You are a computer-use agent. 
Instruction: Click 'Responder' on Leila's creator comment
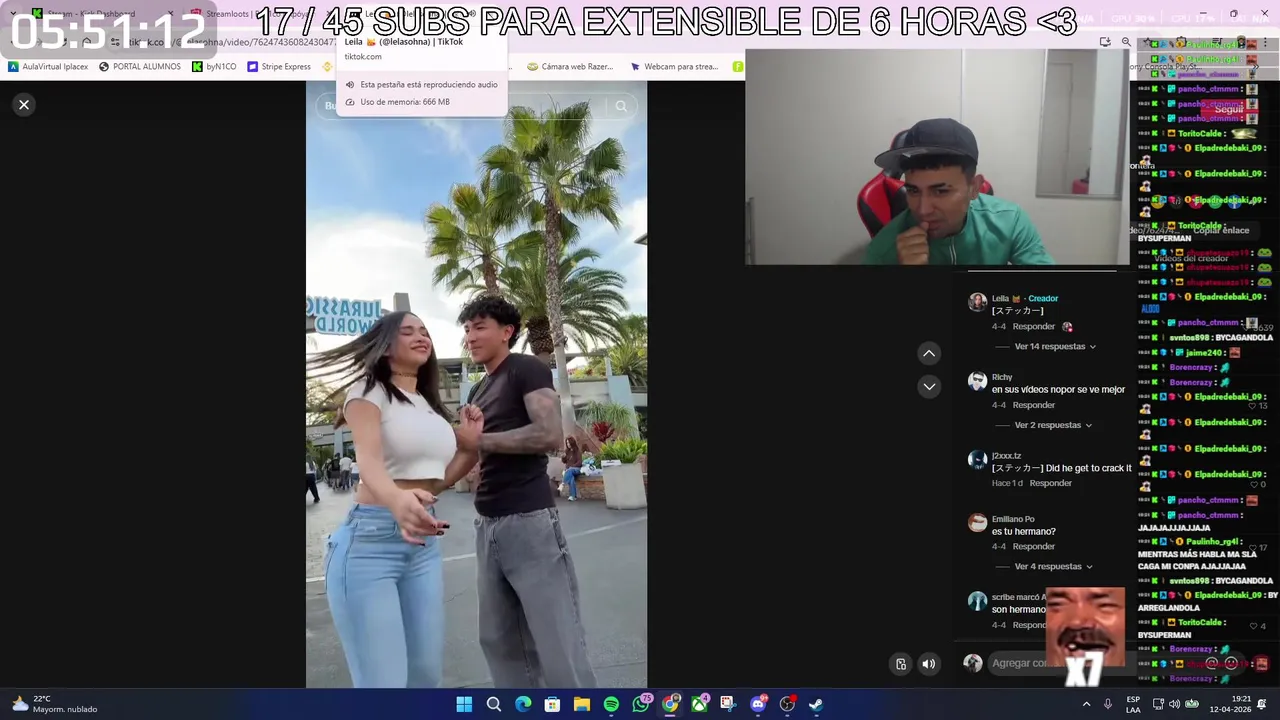1034,327
